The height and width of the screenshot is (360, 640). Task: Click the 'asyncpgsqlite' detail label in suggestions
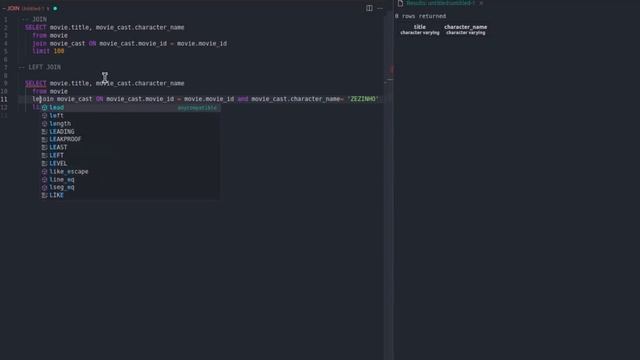point(197,108)
